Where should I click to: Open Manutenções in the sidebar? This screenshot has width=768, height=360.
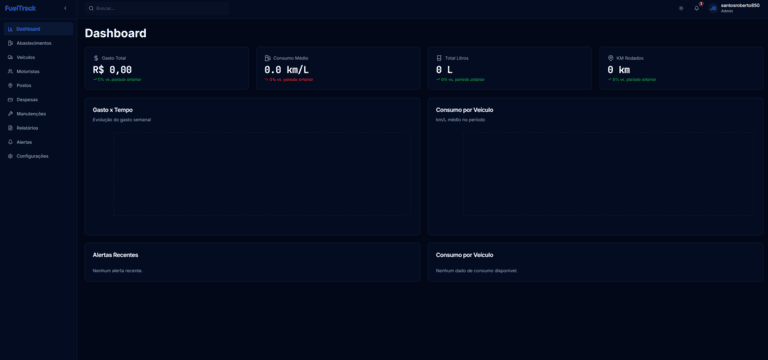[38, 114]
